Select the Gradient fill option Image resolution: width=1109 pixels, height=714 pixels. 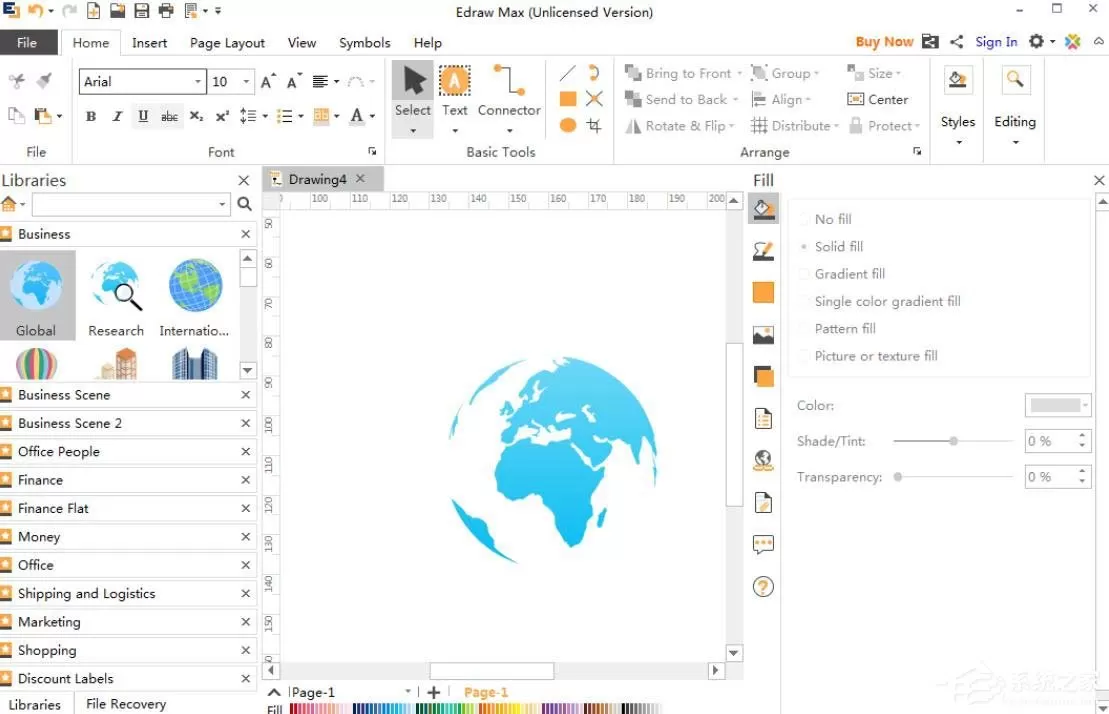[842, 274]
